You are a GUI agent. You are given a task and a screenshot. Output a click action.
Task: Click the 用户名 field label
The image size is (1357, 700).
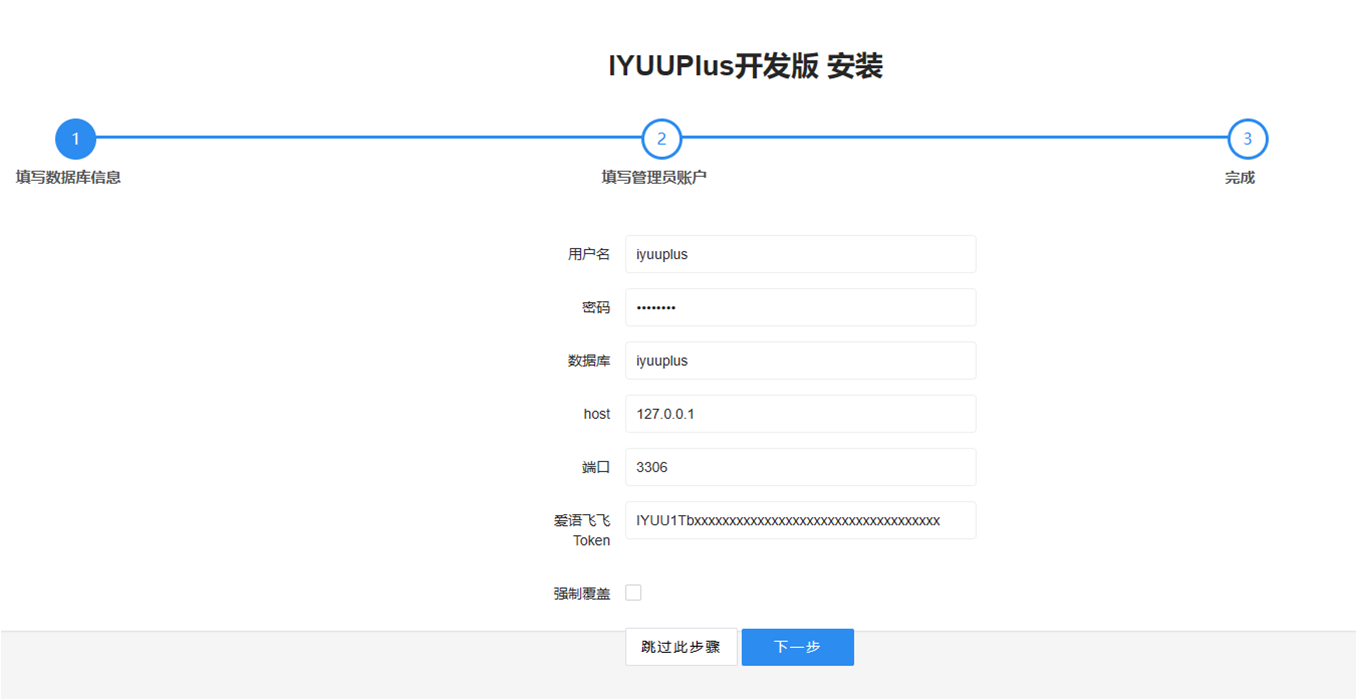pyautogui.click(x=589, y=254)
